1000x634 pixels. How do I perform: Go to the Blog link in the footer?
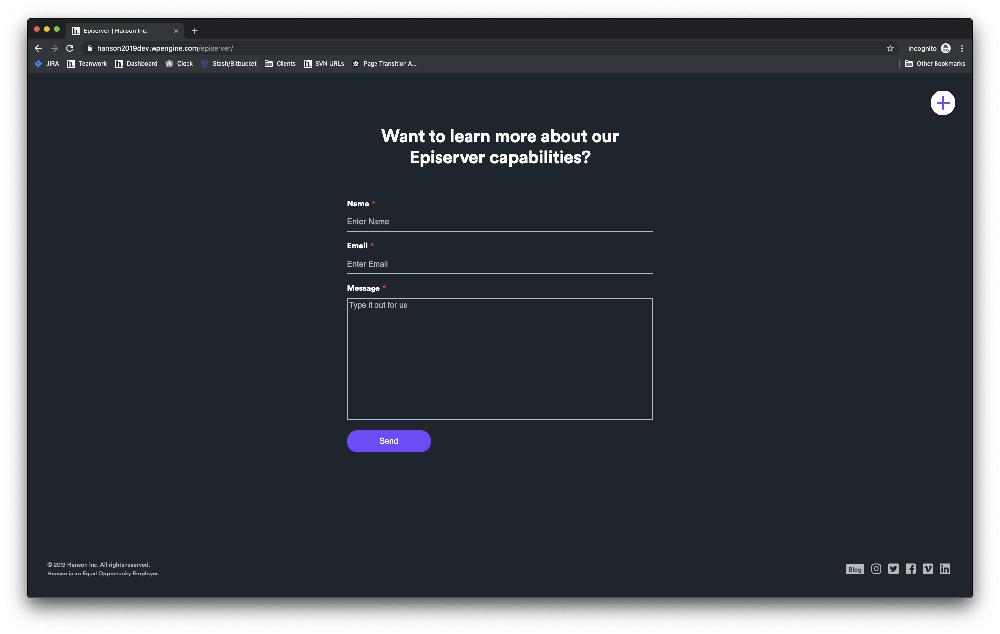coord(855,569)
